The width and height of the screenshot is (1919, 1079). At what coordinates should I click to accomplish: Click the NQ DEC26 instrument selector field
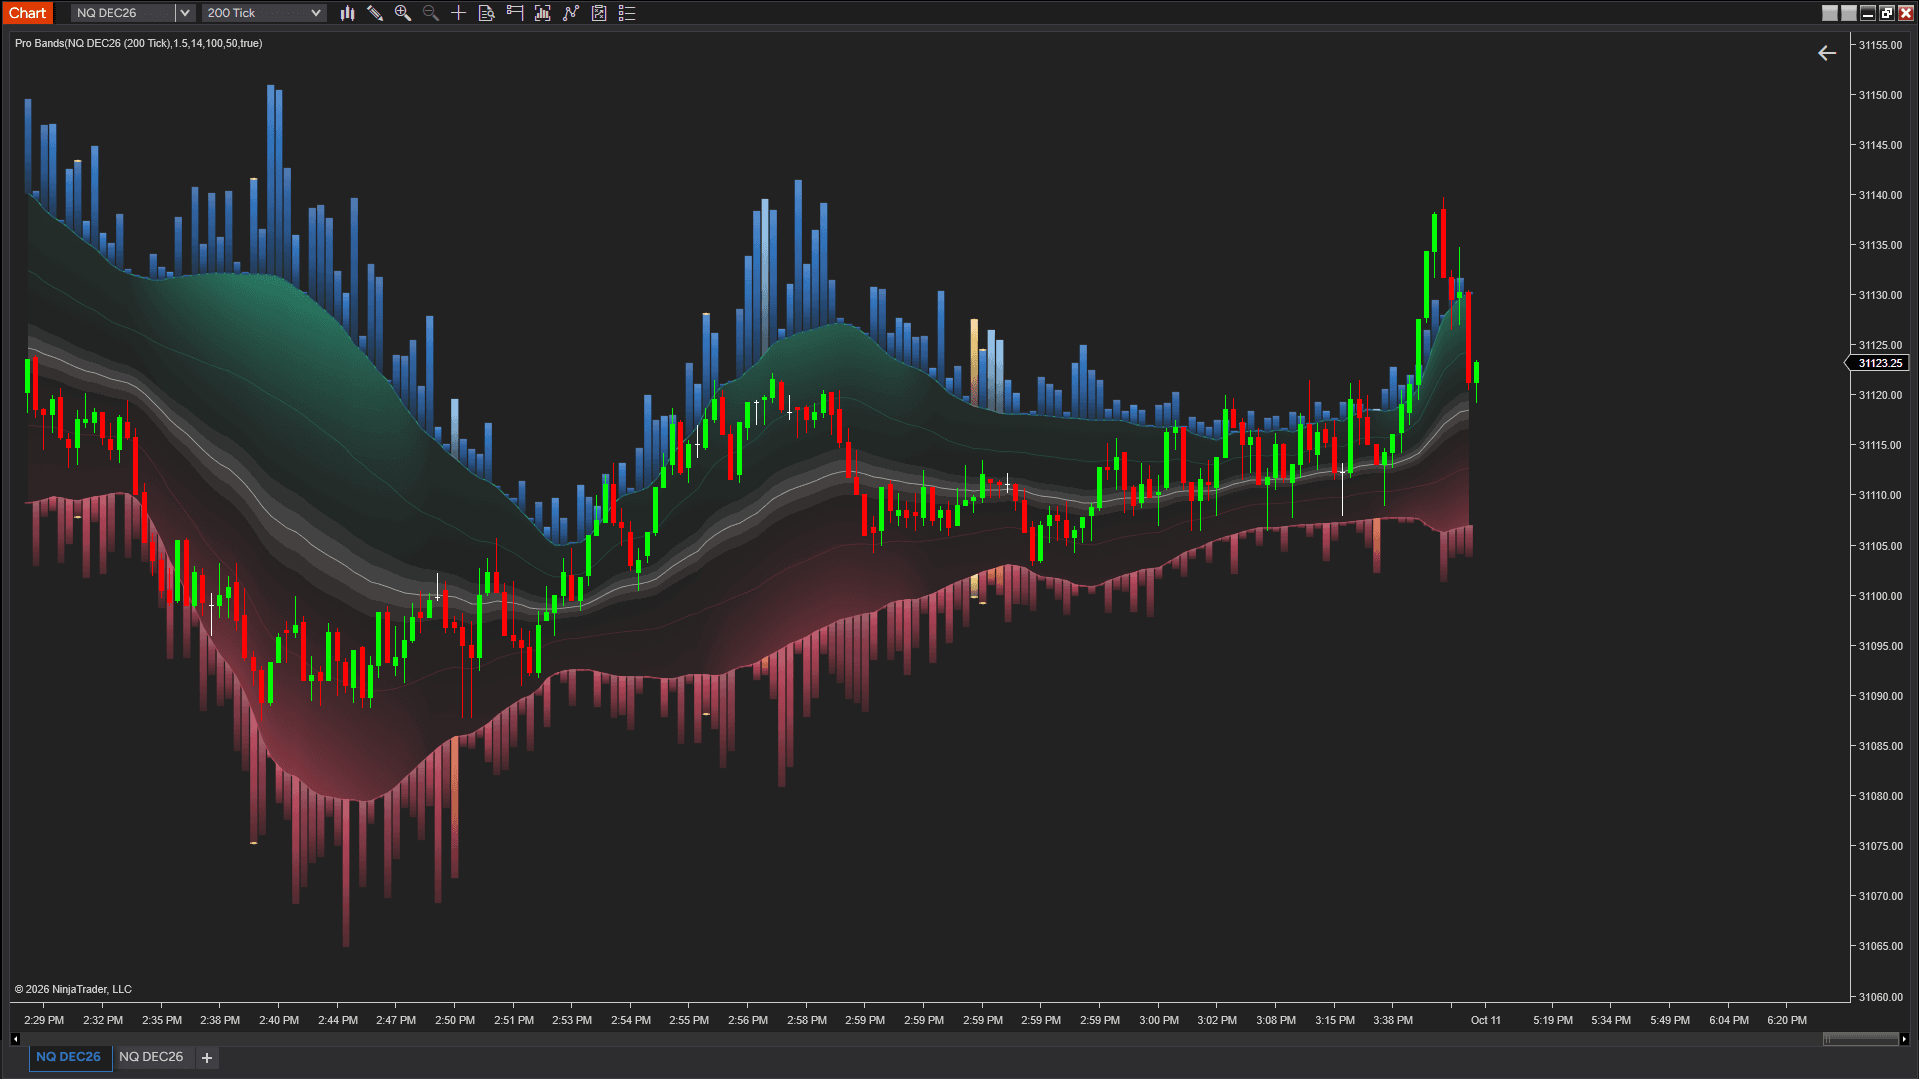(x=124, y=13)
